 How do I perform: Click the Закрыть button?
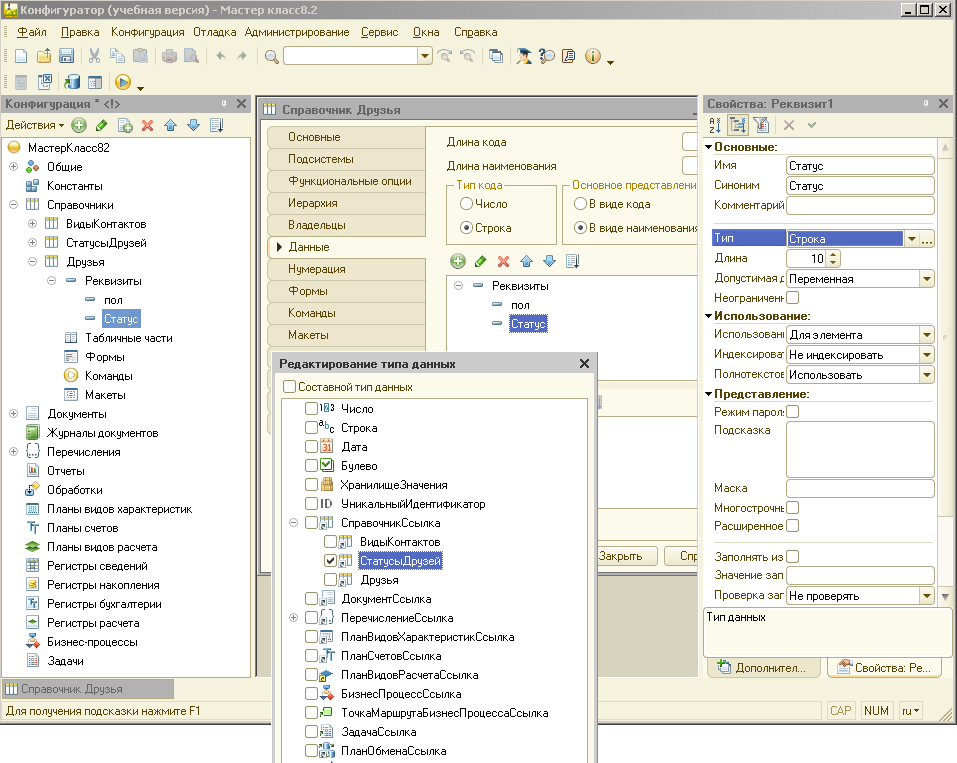pyautogui.click(x=626, y=556)
